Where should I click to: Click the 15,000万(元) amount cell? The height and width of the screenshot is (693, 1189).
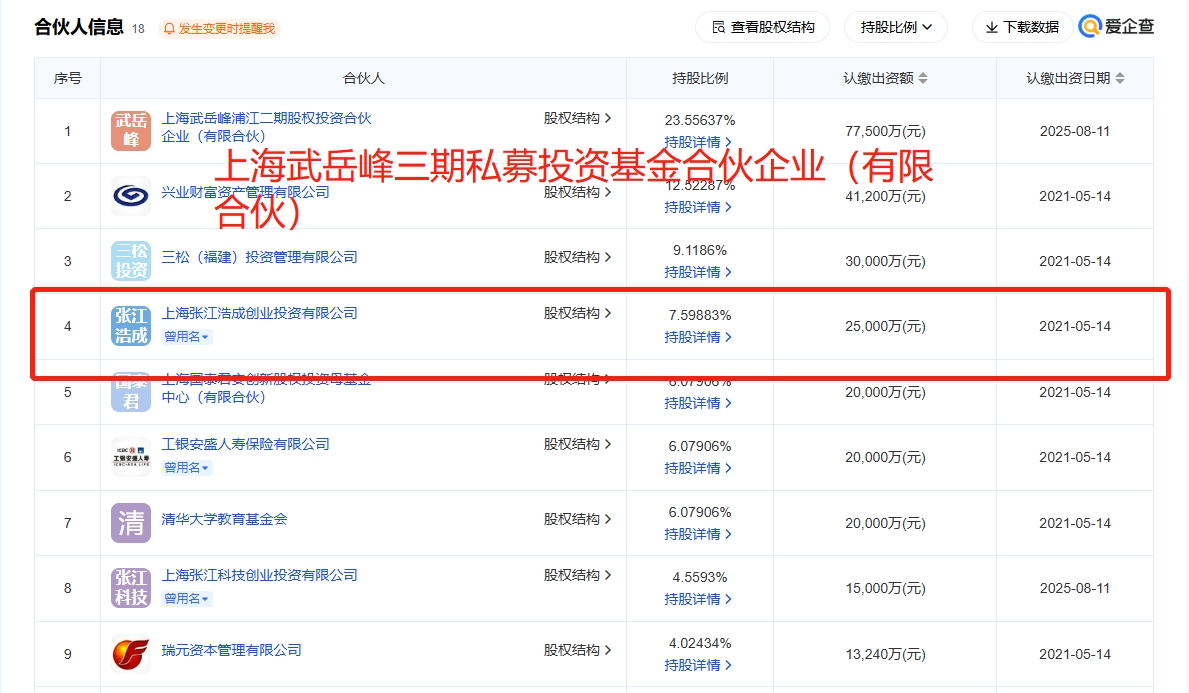click(885, 588)
